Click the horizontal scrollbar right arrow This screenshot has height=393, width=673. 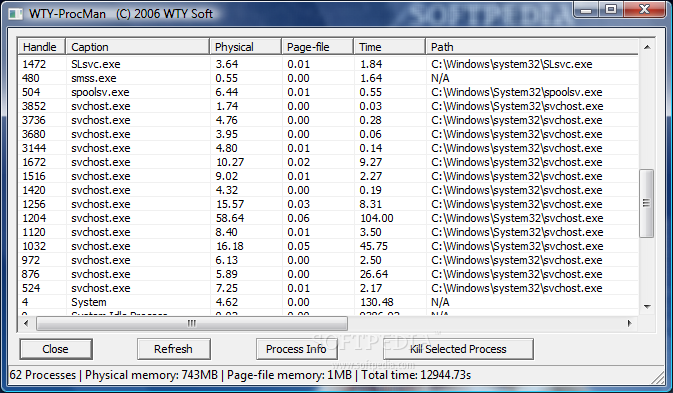630,323
